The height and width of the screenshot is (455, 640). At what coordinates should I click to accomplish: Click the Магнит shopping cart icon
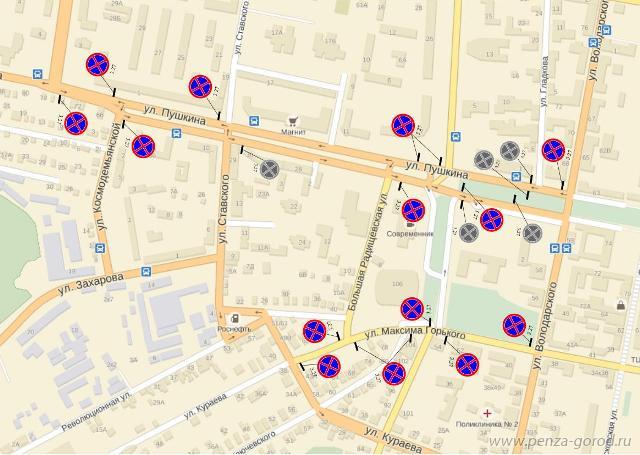click(294, 118)
